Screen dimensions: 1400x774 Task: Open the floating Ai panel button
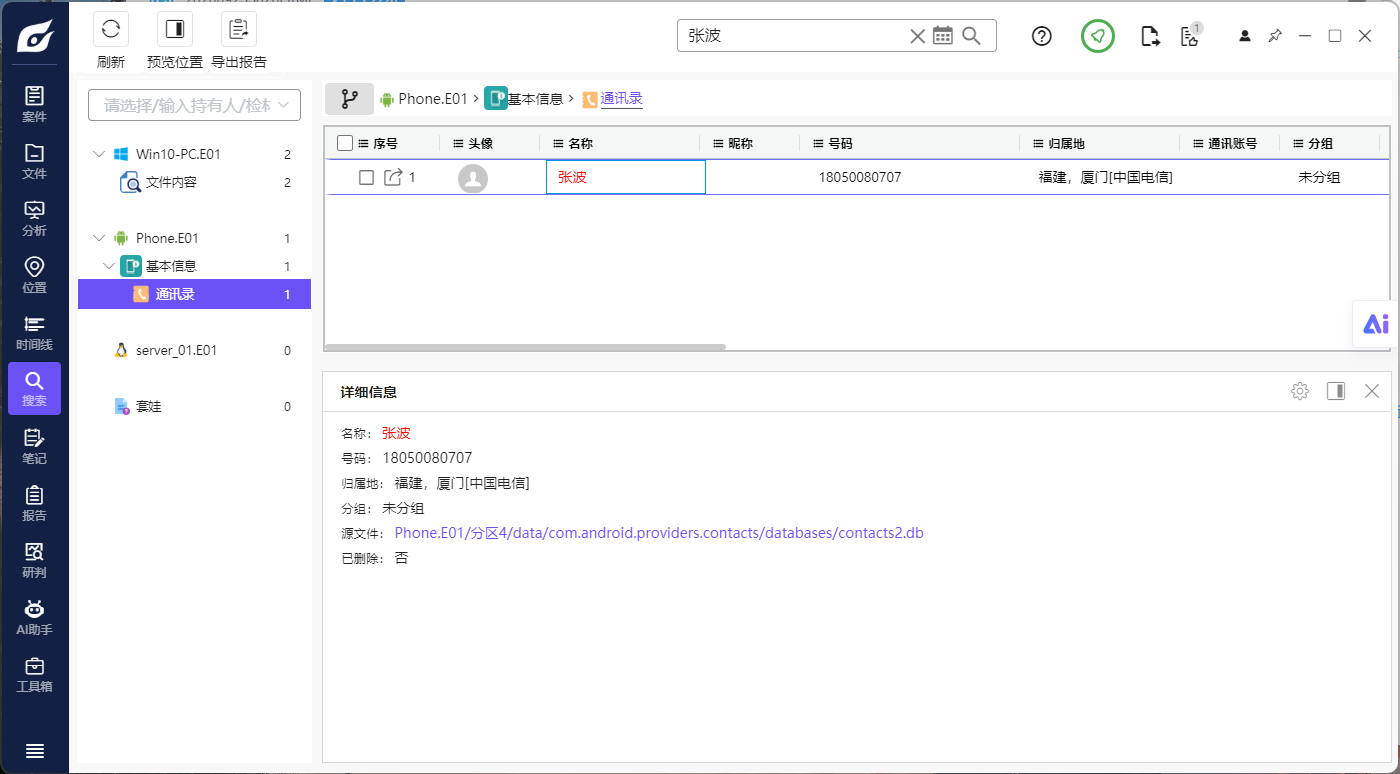point(1376,324)
